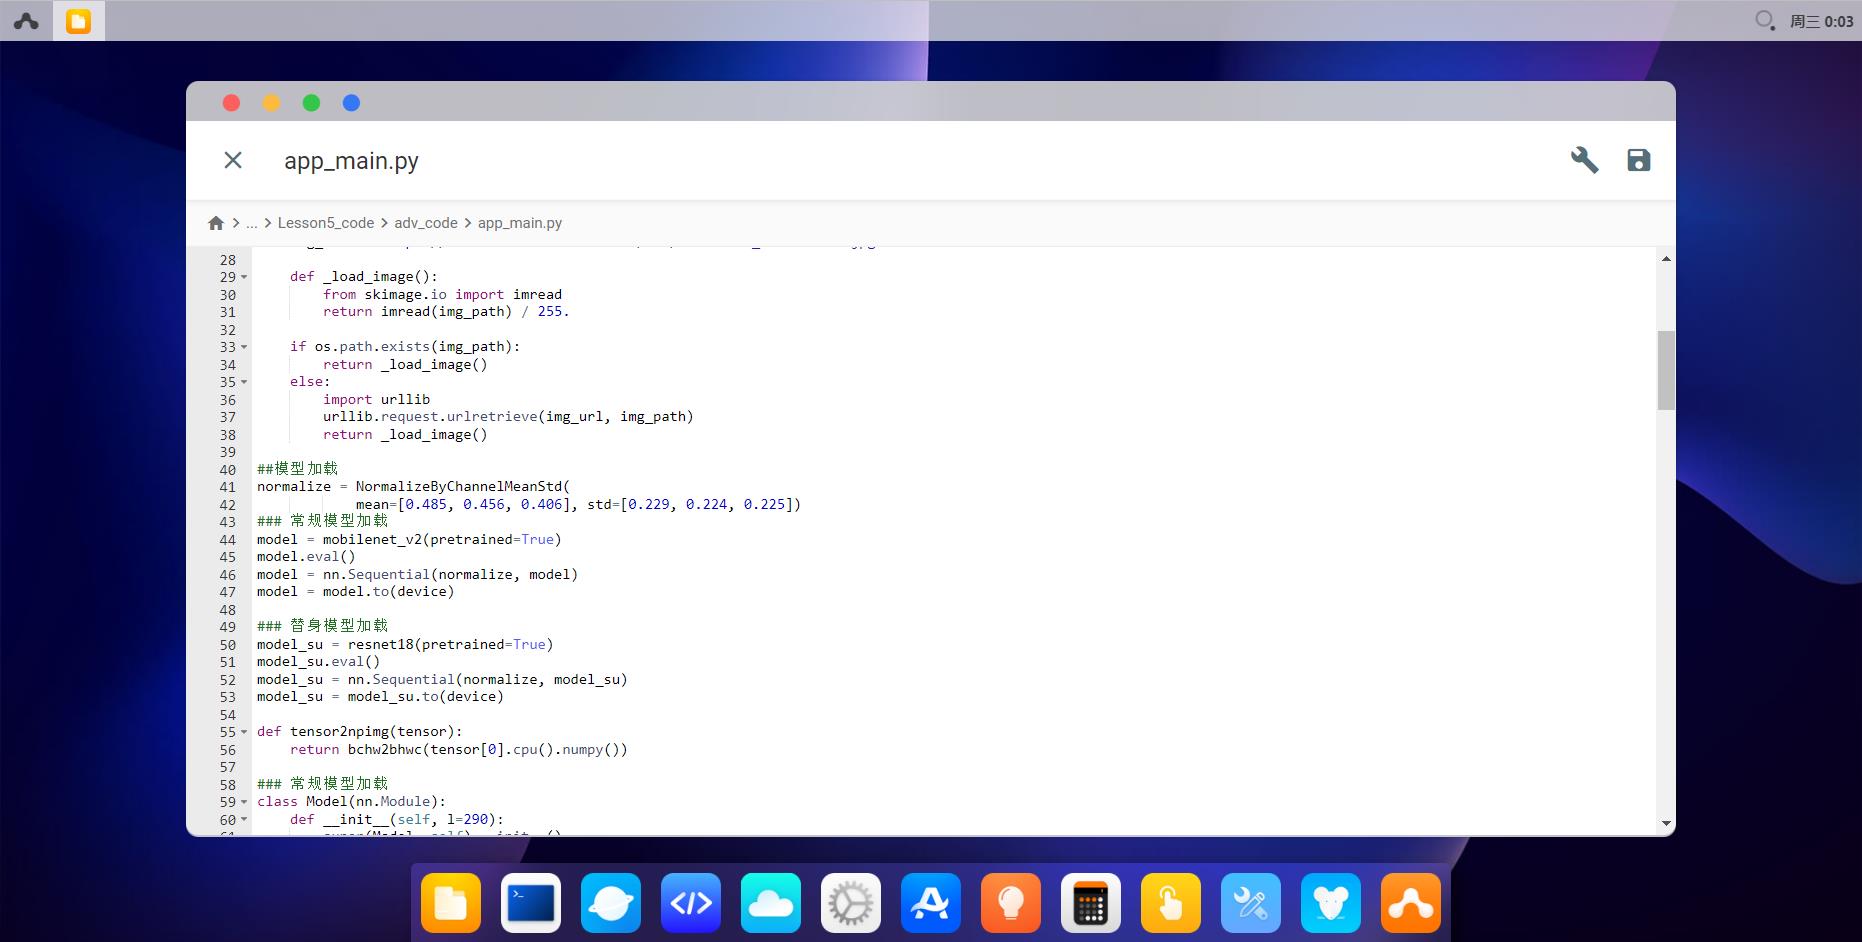Save app_main.py with floppy disk icon
The height and width of the screenshot is (942, 1862).
1638,160
